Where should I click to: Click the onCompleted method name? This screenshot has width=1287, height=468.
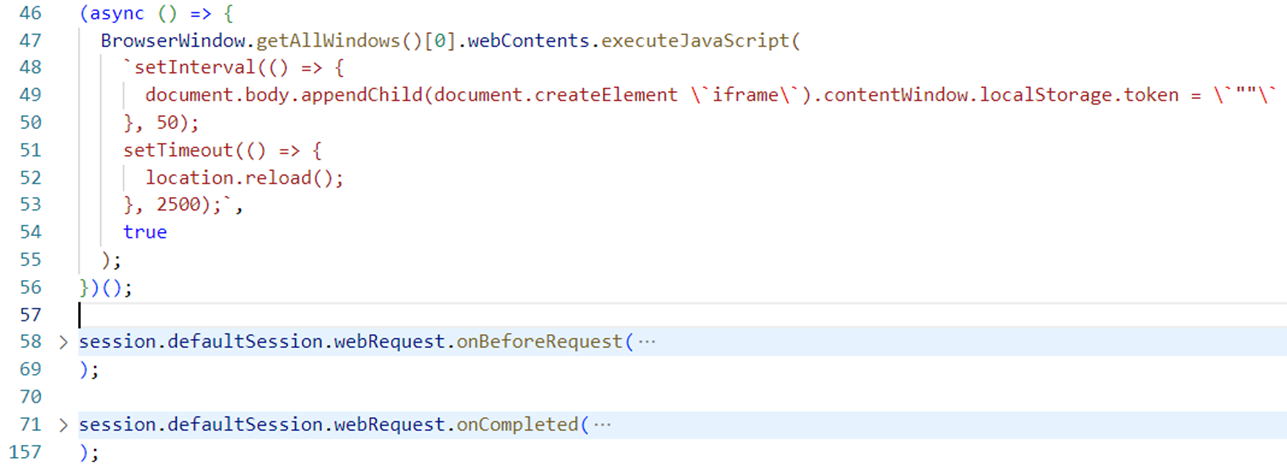[x=518, y=425]
